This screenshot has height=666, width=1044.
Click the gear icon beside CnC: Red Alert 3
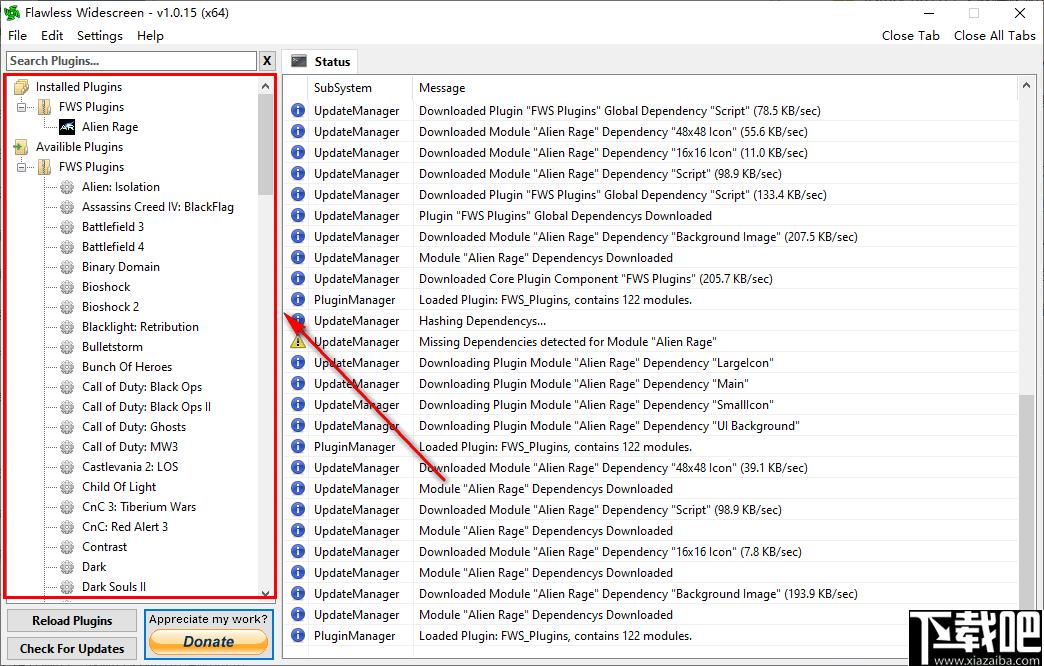tap(67, 527)
